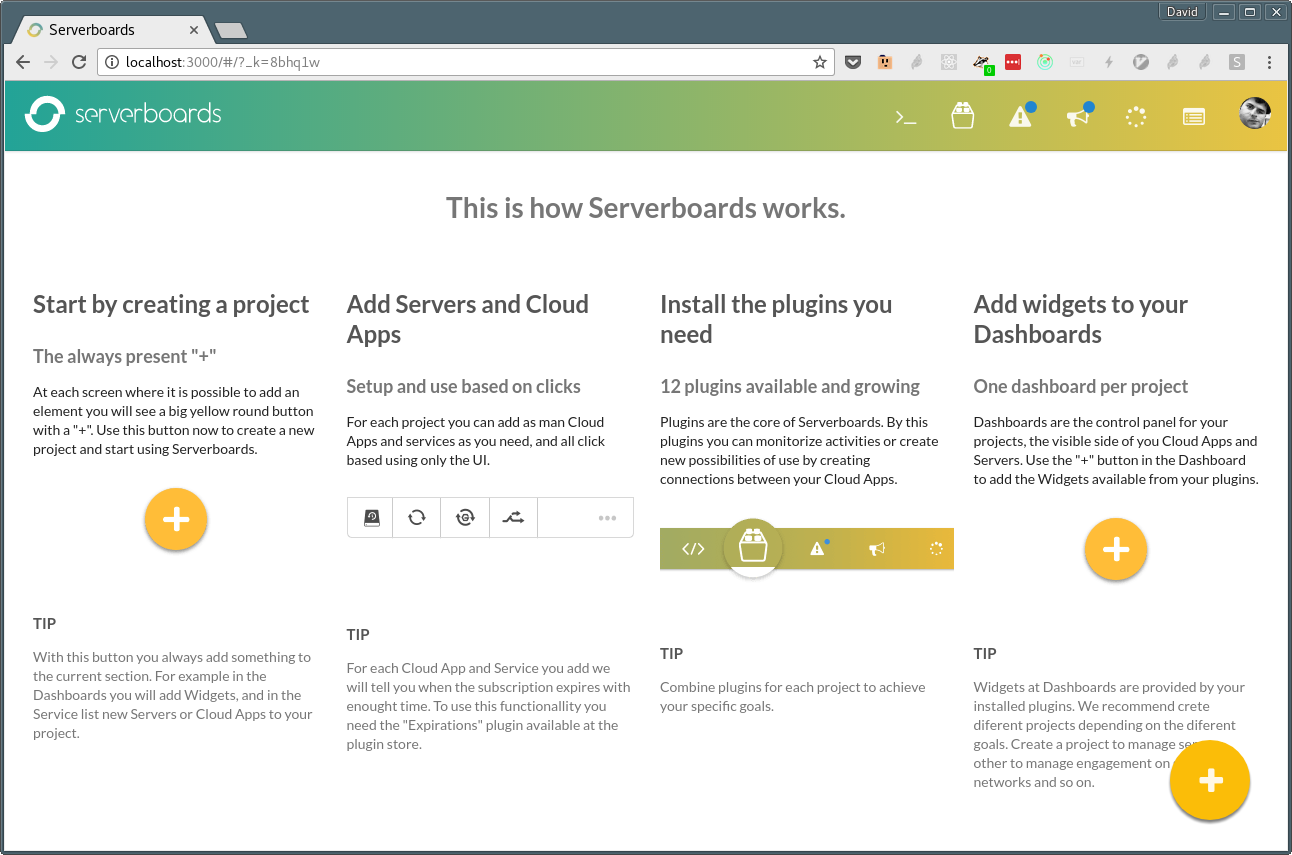The width and height of the screenshot is (1292, 855).
Task: Open the React developer tools extension icon
Action: pos(949,62)
